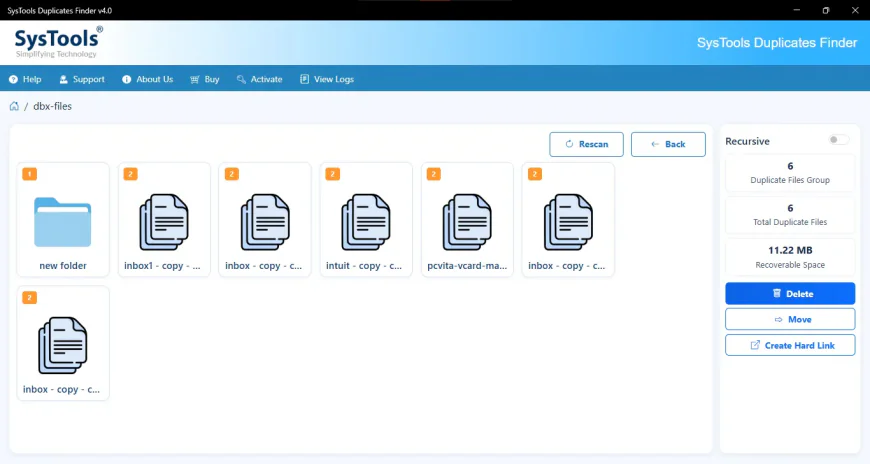Select the 'pcvita-vcard-ma...' duplicate file icon
This screenshot has height=464, width=870.
point(467,222)
